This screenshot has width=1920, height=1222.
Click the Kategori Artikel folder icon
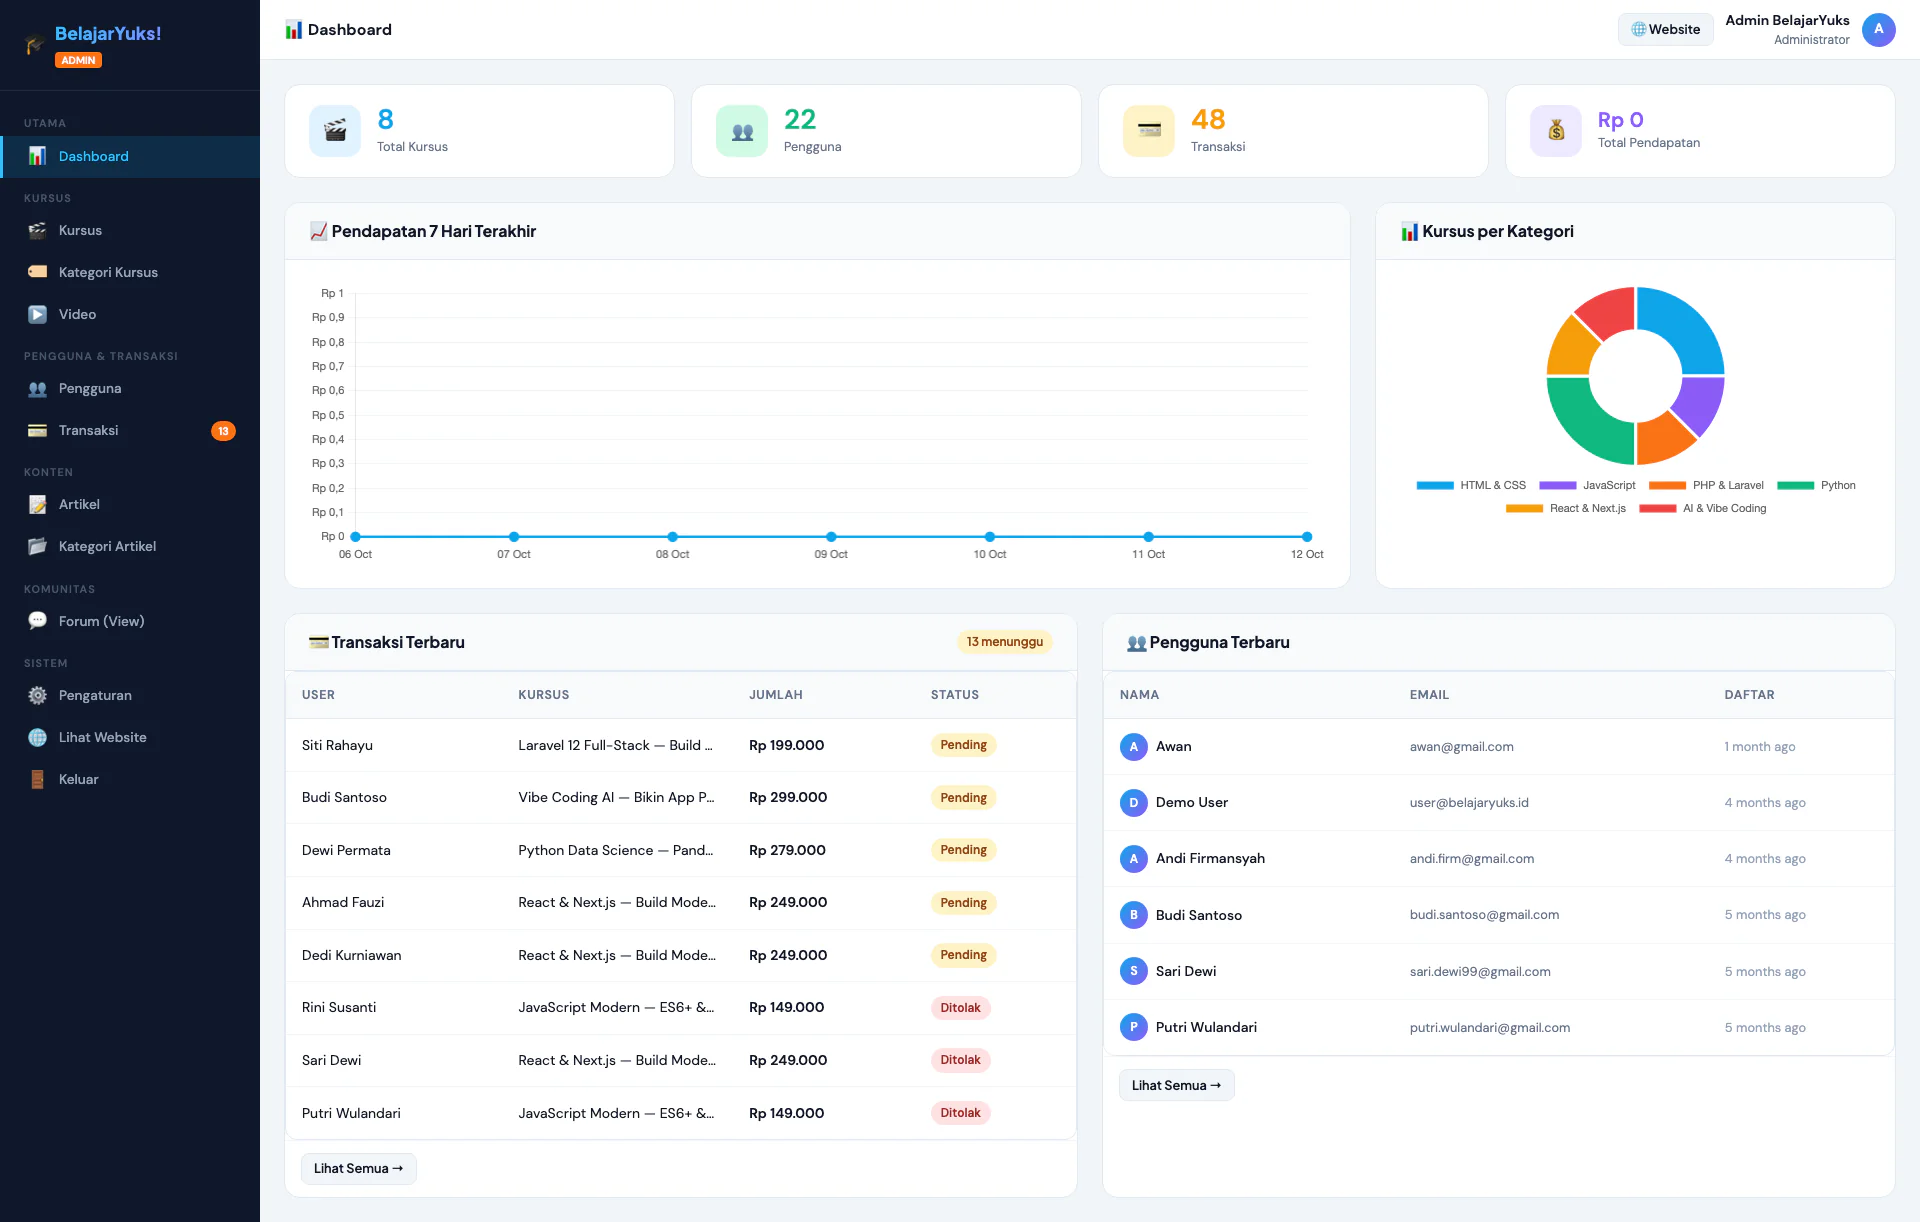click(37, 546)
